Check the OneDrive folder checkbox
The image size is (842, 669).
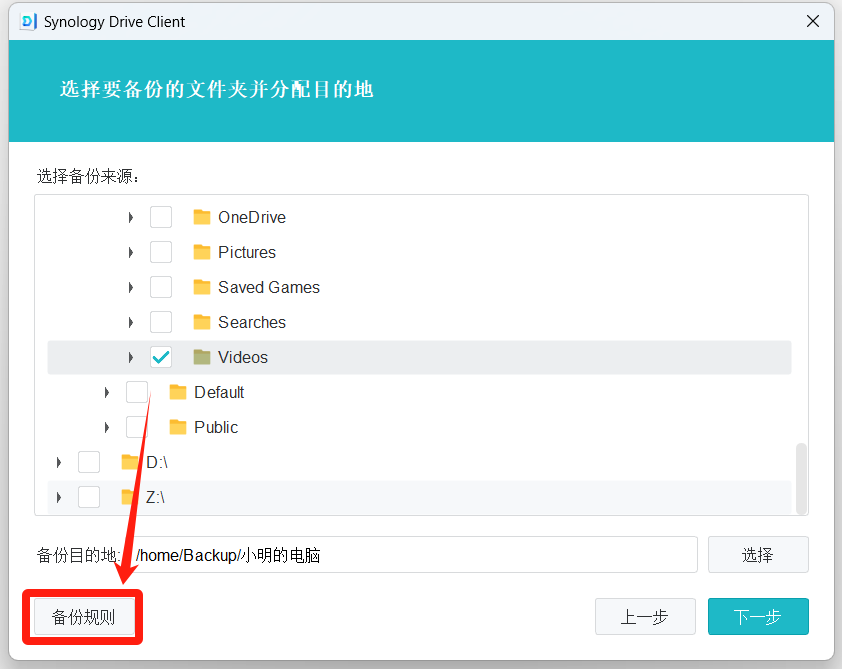tap(161, 217)
